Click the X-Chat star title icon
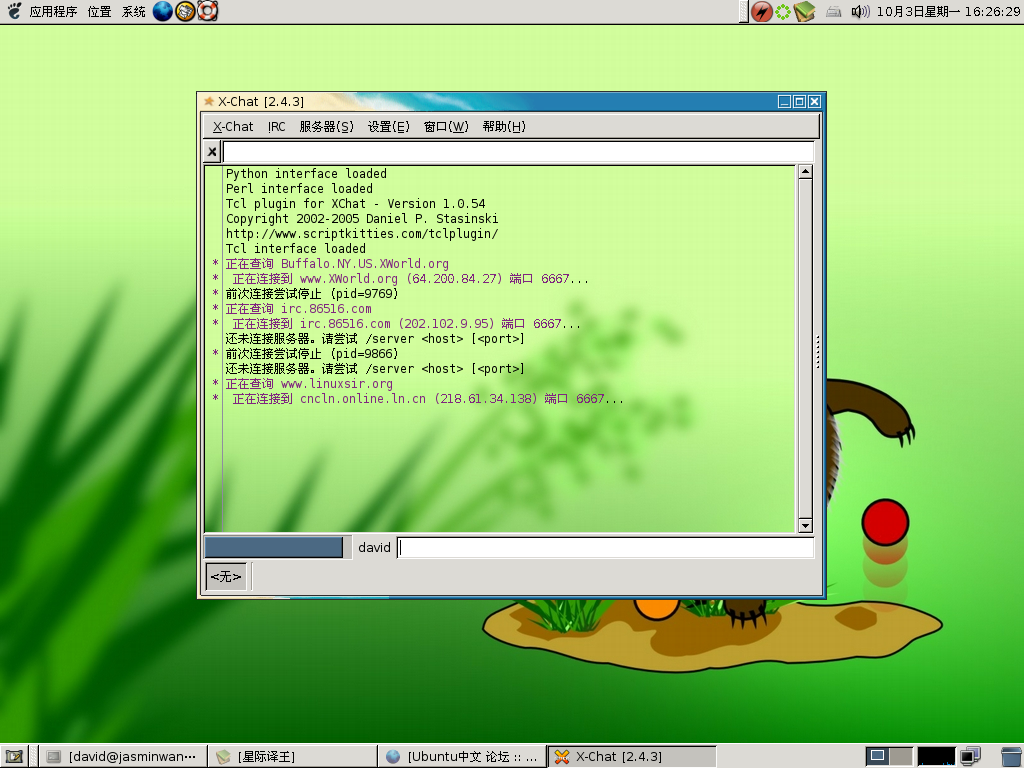This screenshot has width=1024, height=768. click(x=209, y=101)
